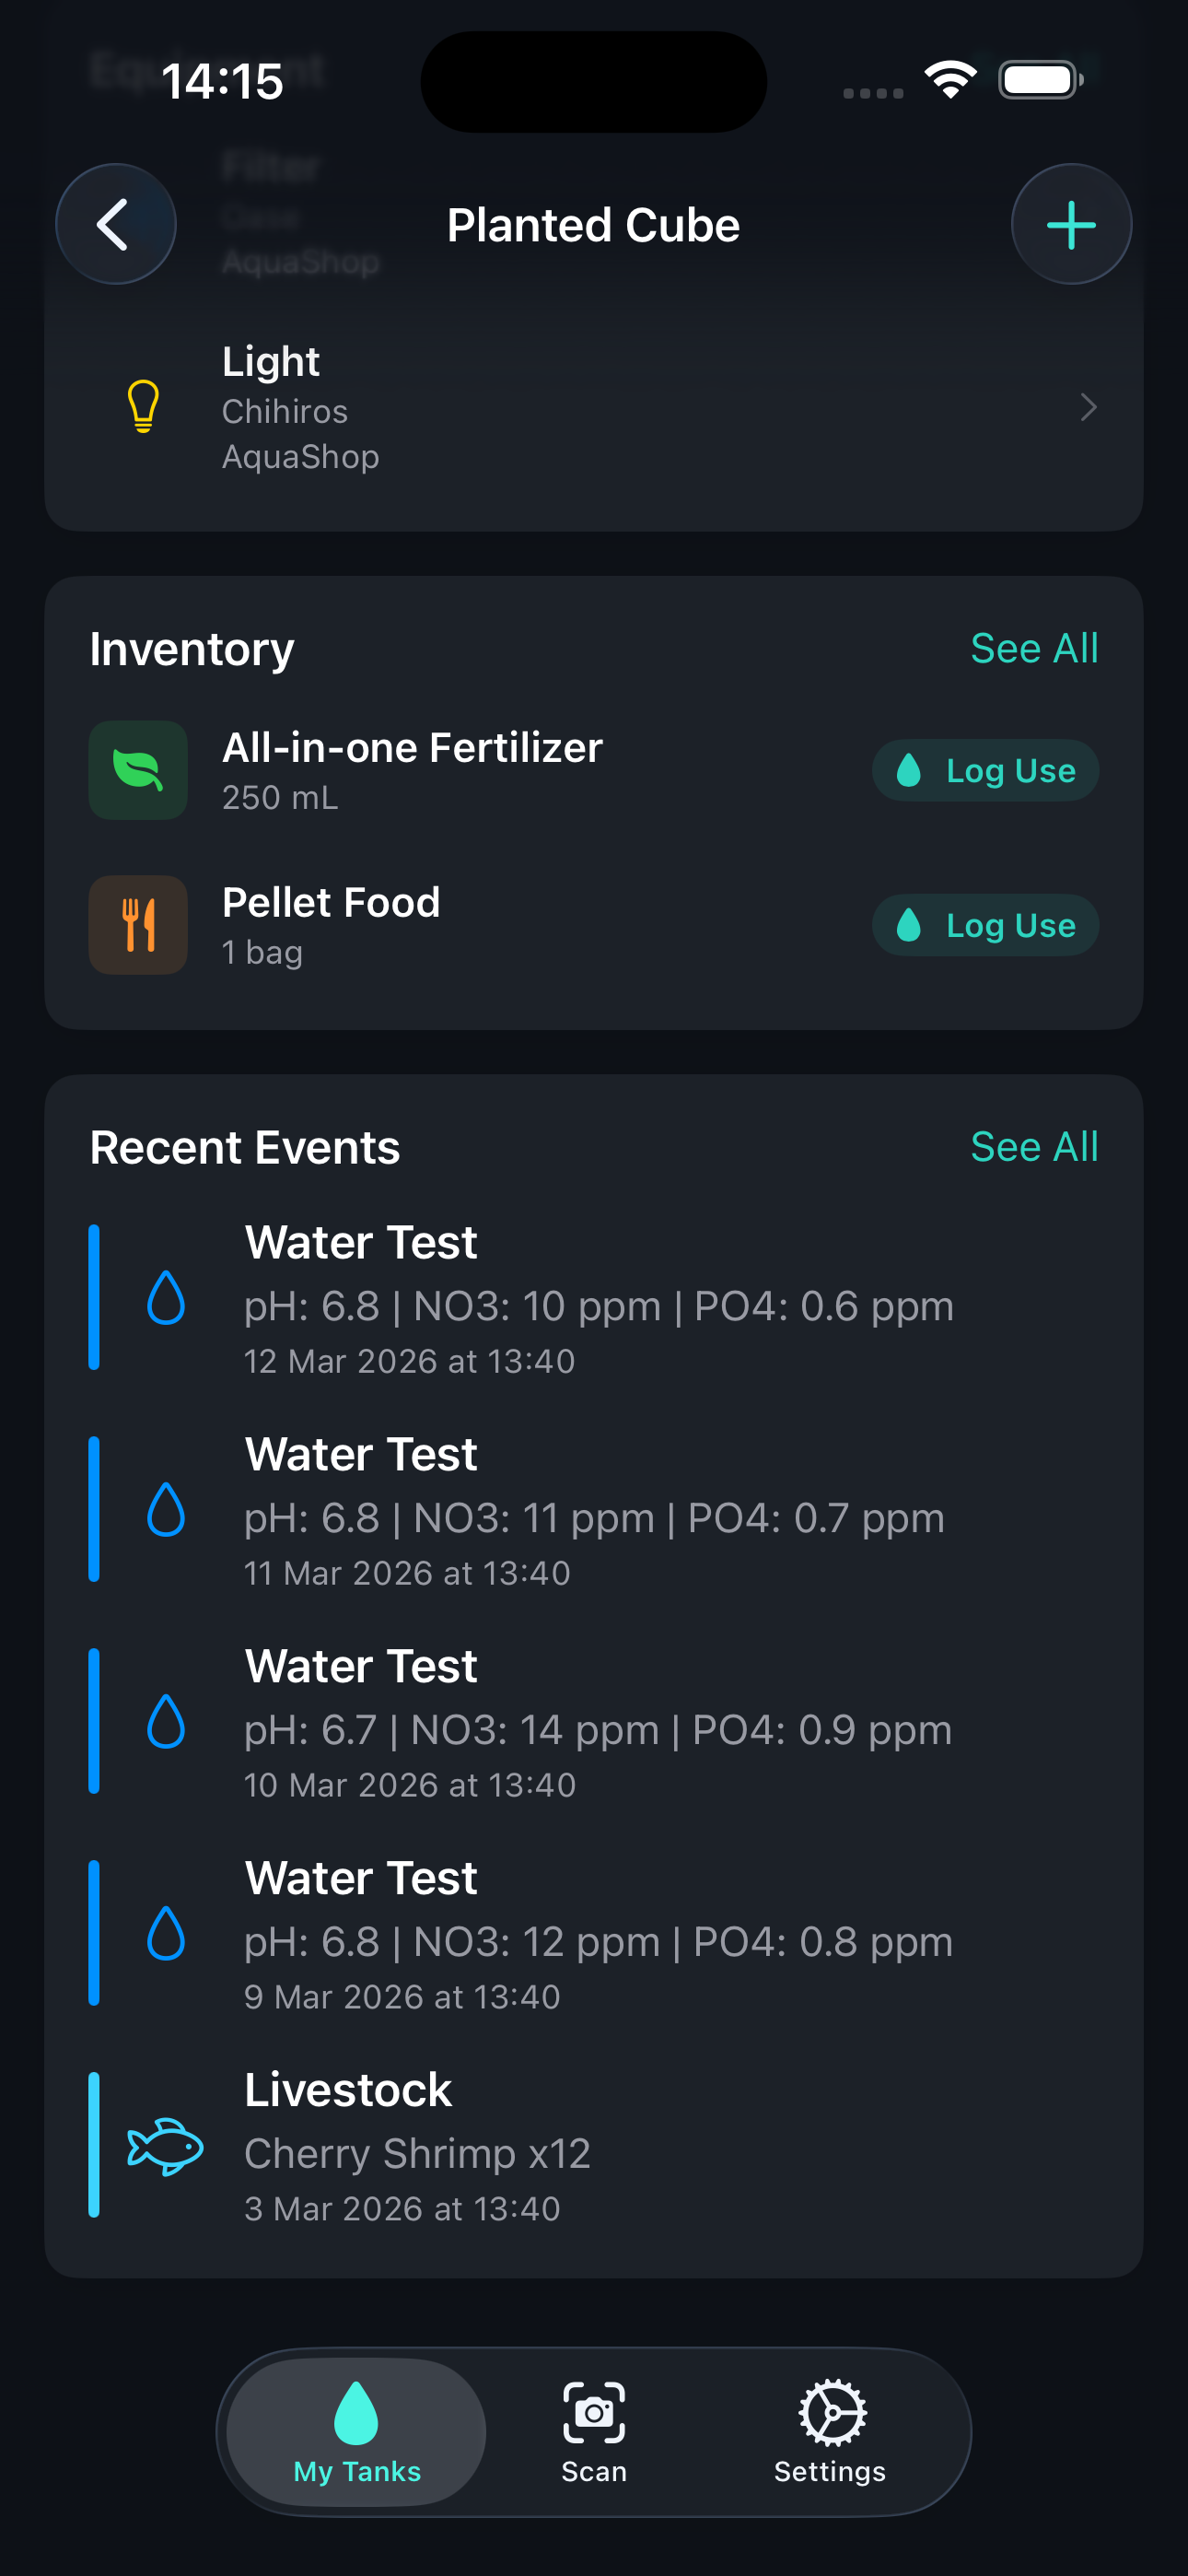The height and width of the screenshot is (2576, 1188).
Task: Log use of All-in-one Fertilizer
Action: pos(985,771)
